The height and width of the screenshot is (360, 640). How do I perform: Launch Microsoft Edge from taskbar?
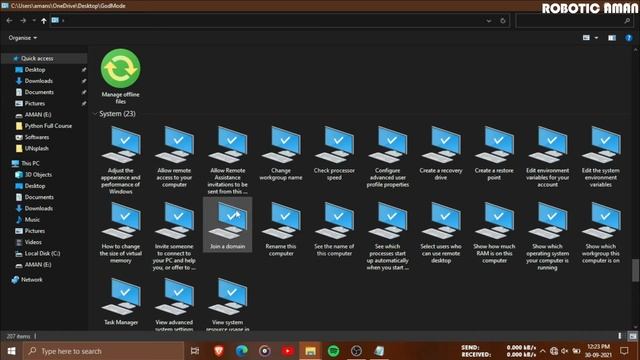(x=242, y=351)
